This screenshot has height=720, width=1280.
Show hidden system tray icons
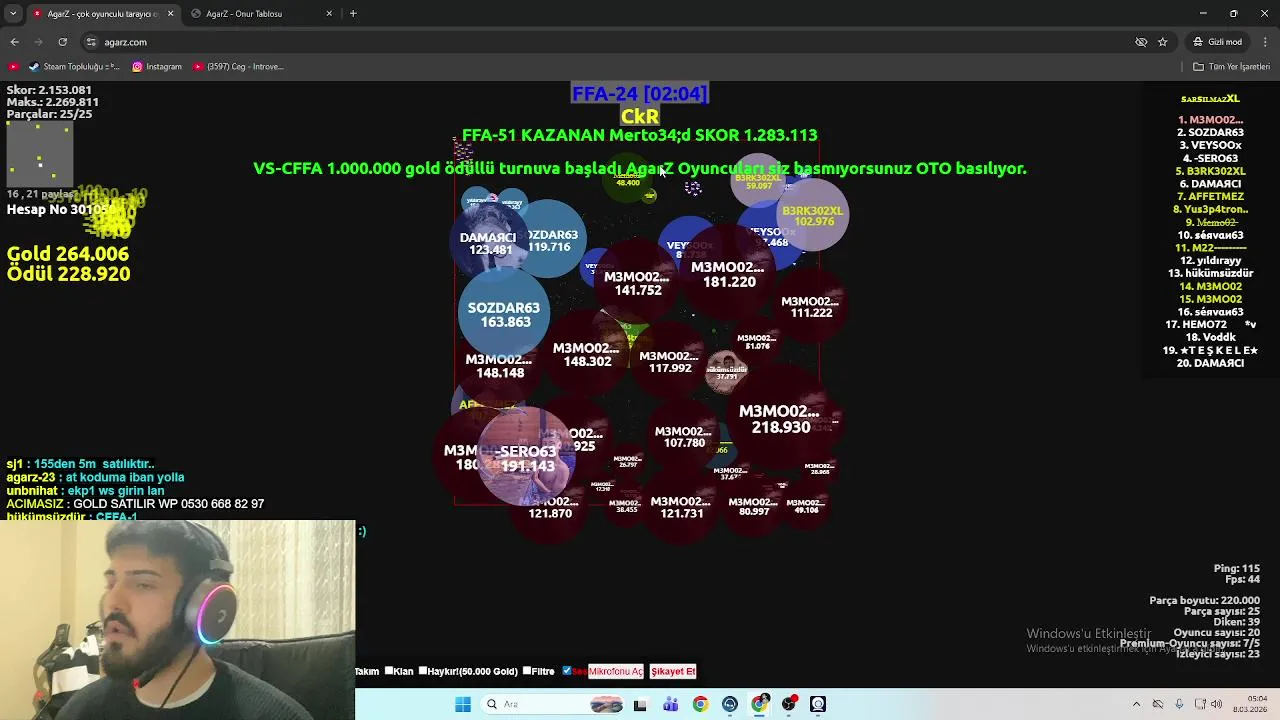pyautogui.click(x=1136, y=704)
